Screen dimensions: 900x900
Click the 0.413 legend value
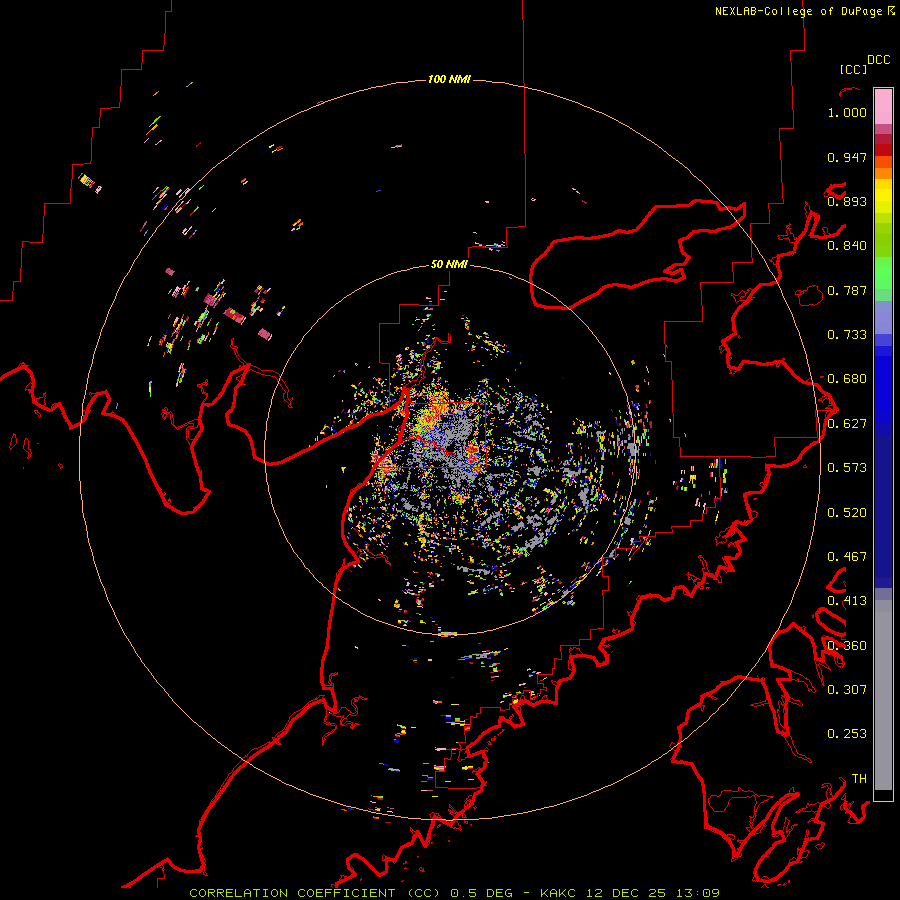point(847,601)
